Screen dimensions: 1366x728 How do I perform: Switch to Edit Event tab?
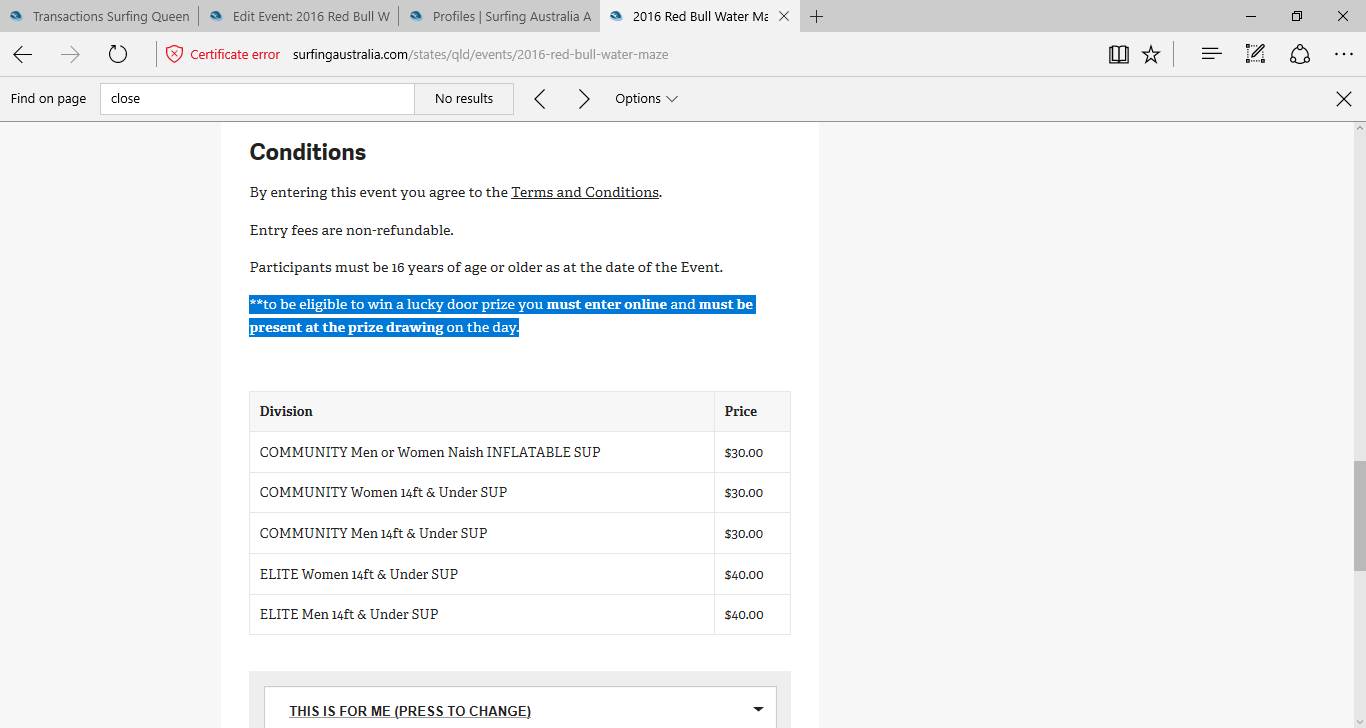pos(300,16)
